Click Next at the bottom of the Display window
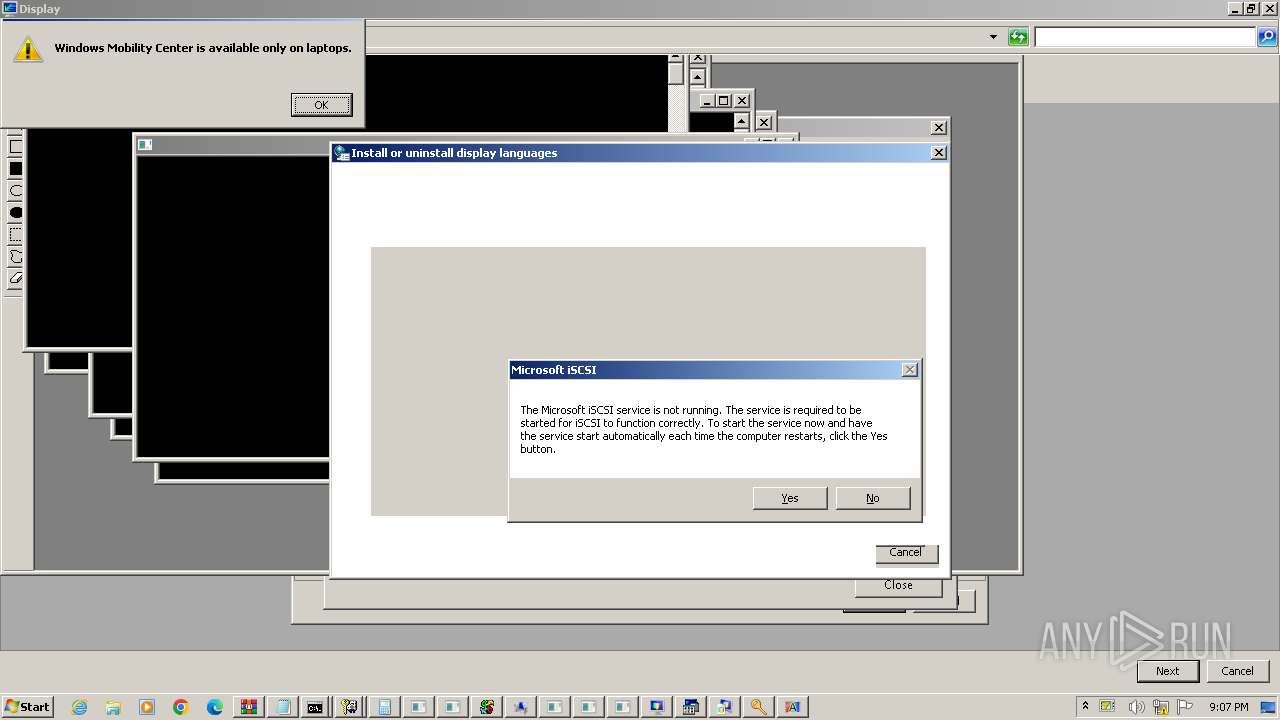Screen dimensions: 1280x720 point(1168,671)
